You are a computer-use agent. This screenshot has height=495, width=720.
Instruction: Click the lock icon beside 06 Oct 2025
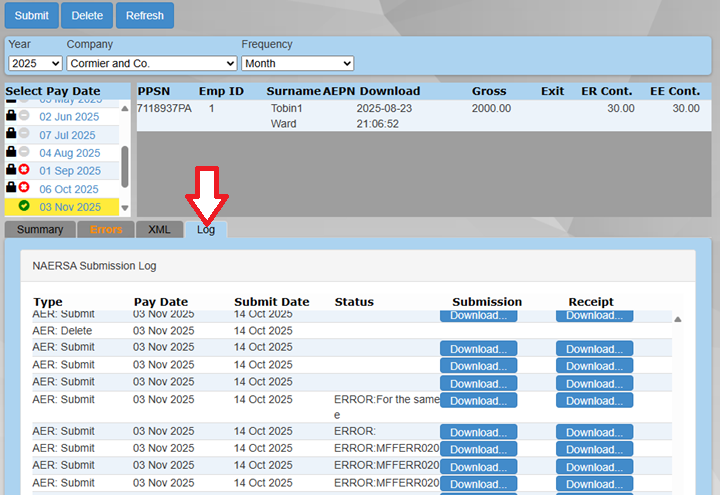click(11, 189)
